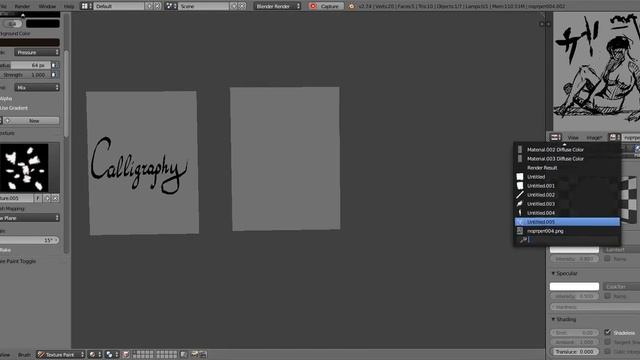Open the image browse icon in editor header

(x=614, y=138)
